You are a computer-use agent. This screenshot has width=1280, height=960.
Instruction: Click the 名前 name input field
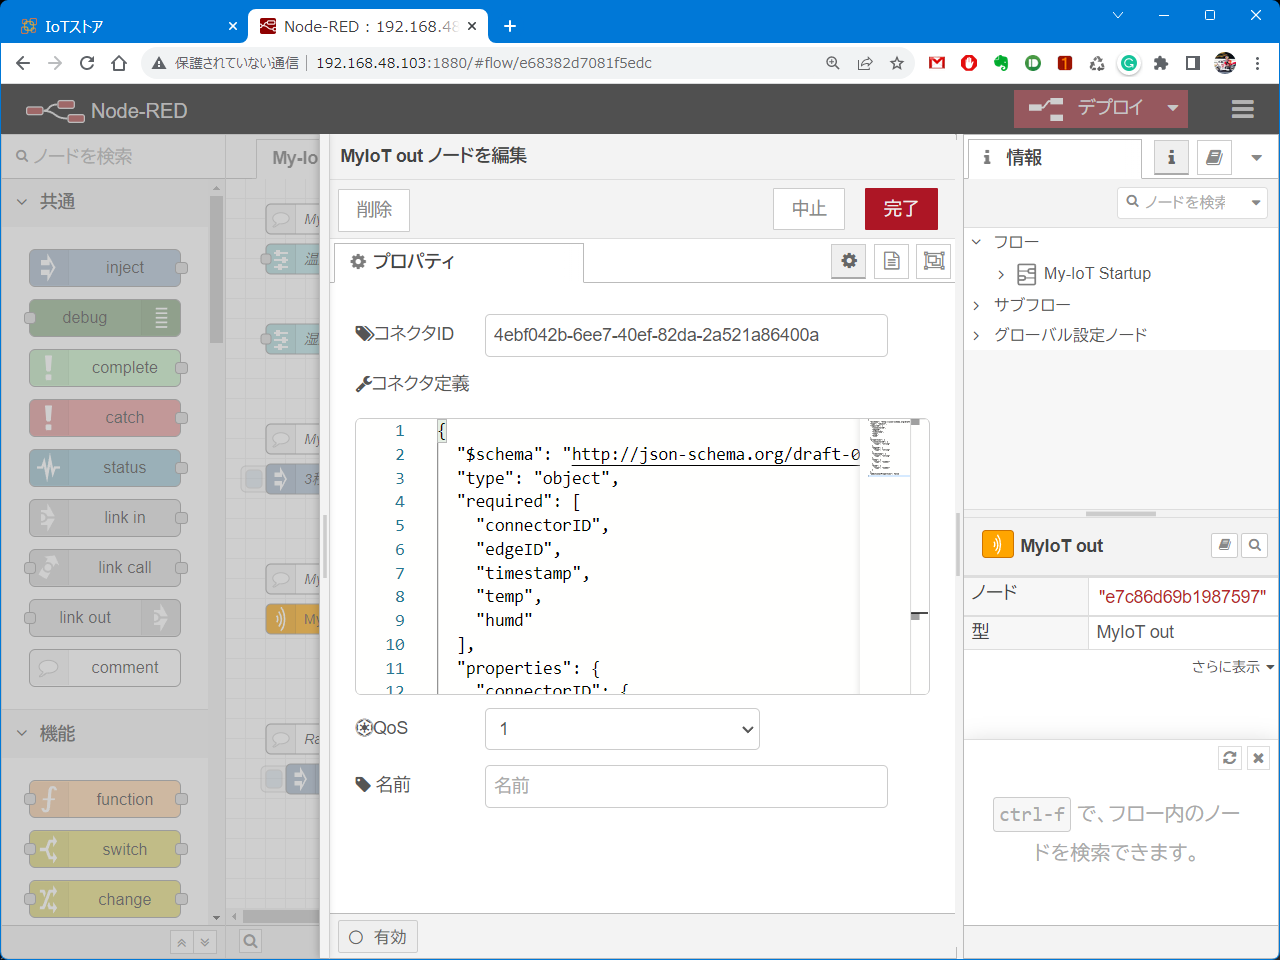686,786
